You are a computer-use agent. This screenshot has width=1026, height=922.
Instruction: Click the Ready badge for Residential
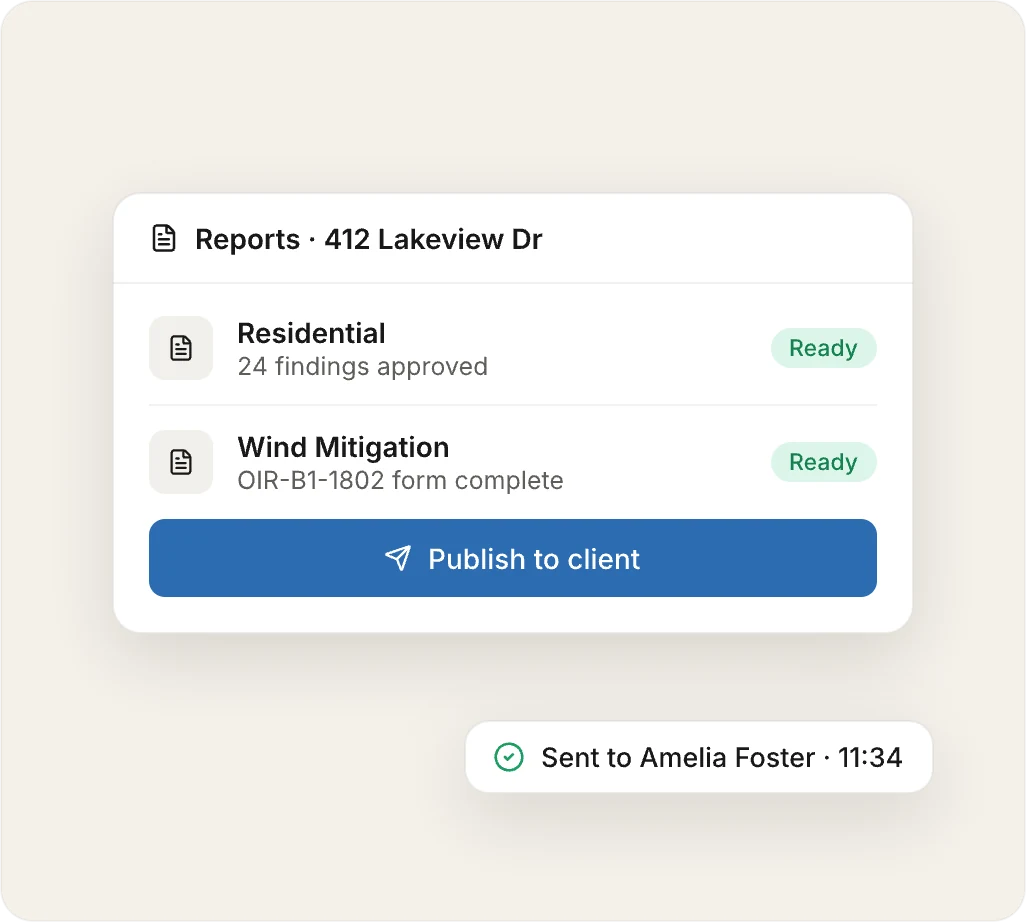click(x=823, y=348)
